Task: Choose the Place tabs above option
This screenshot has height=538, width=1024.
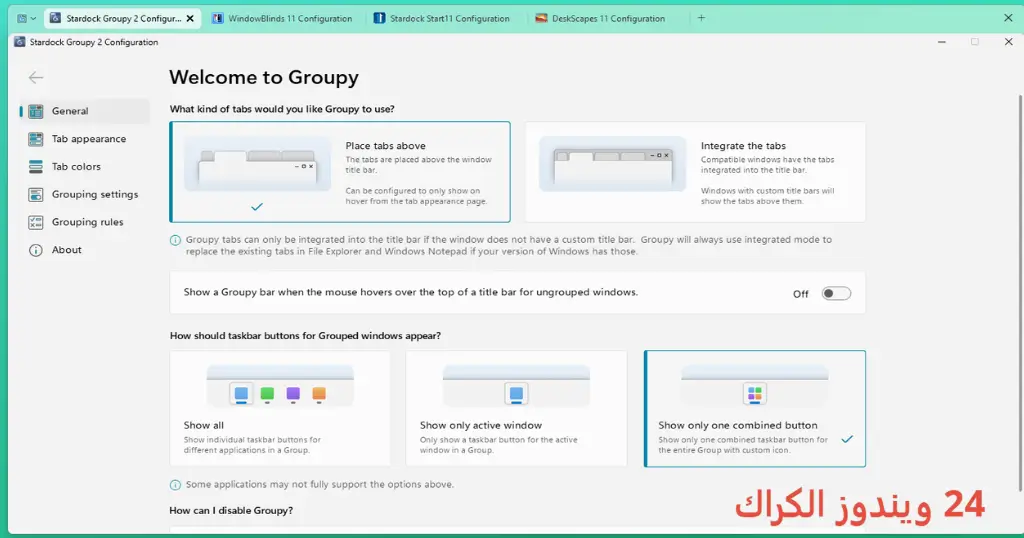Action: tap(340, 172)
